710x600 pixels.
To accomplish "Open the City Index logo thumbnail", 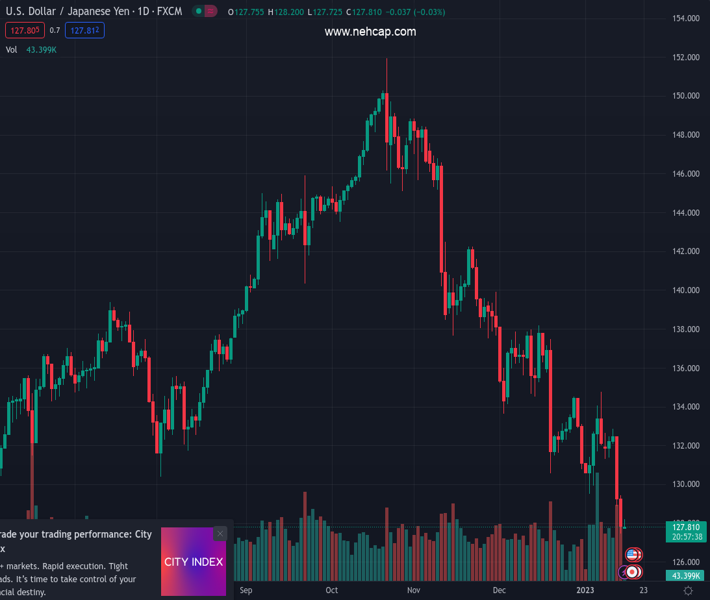I will pyautogui.click(x=194, y=562).
